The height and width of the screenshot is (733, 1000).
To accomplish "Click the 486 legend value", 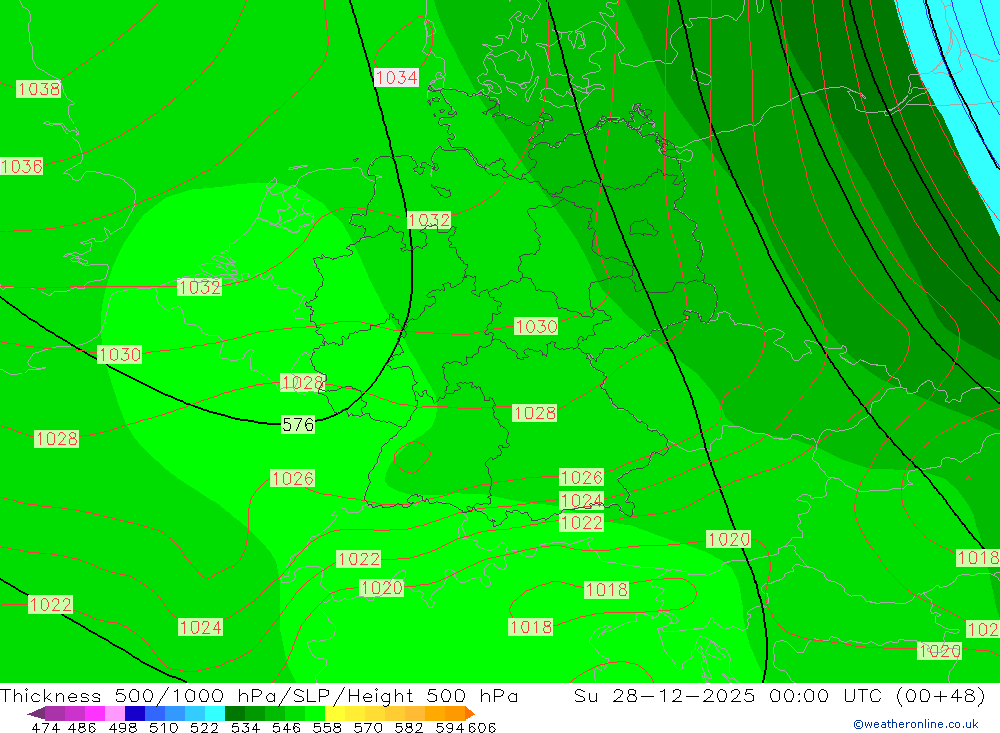I will click(82, 728).
